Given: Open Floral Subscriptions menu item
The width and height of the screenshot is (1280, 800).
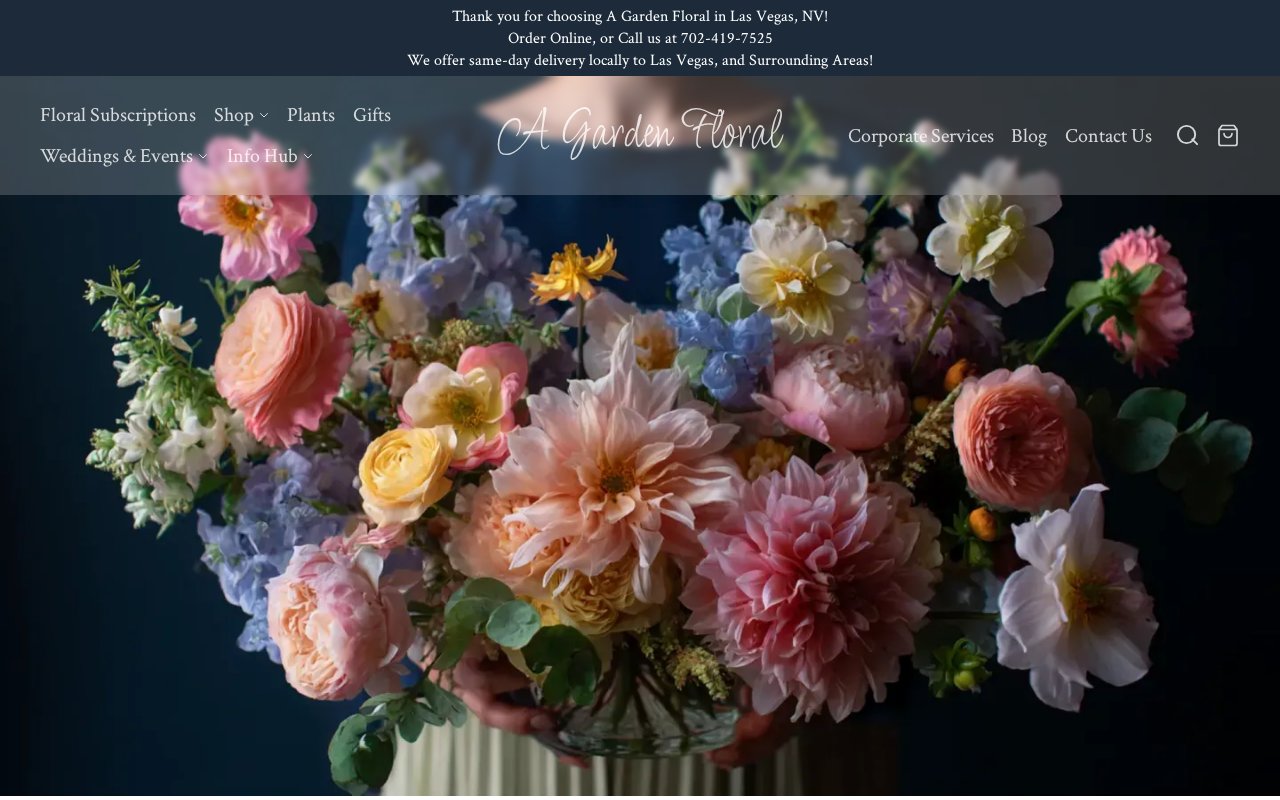Looking at the screenshot, I should click(118, 115).
